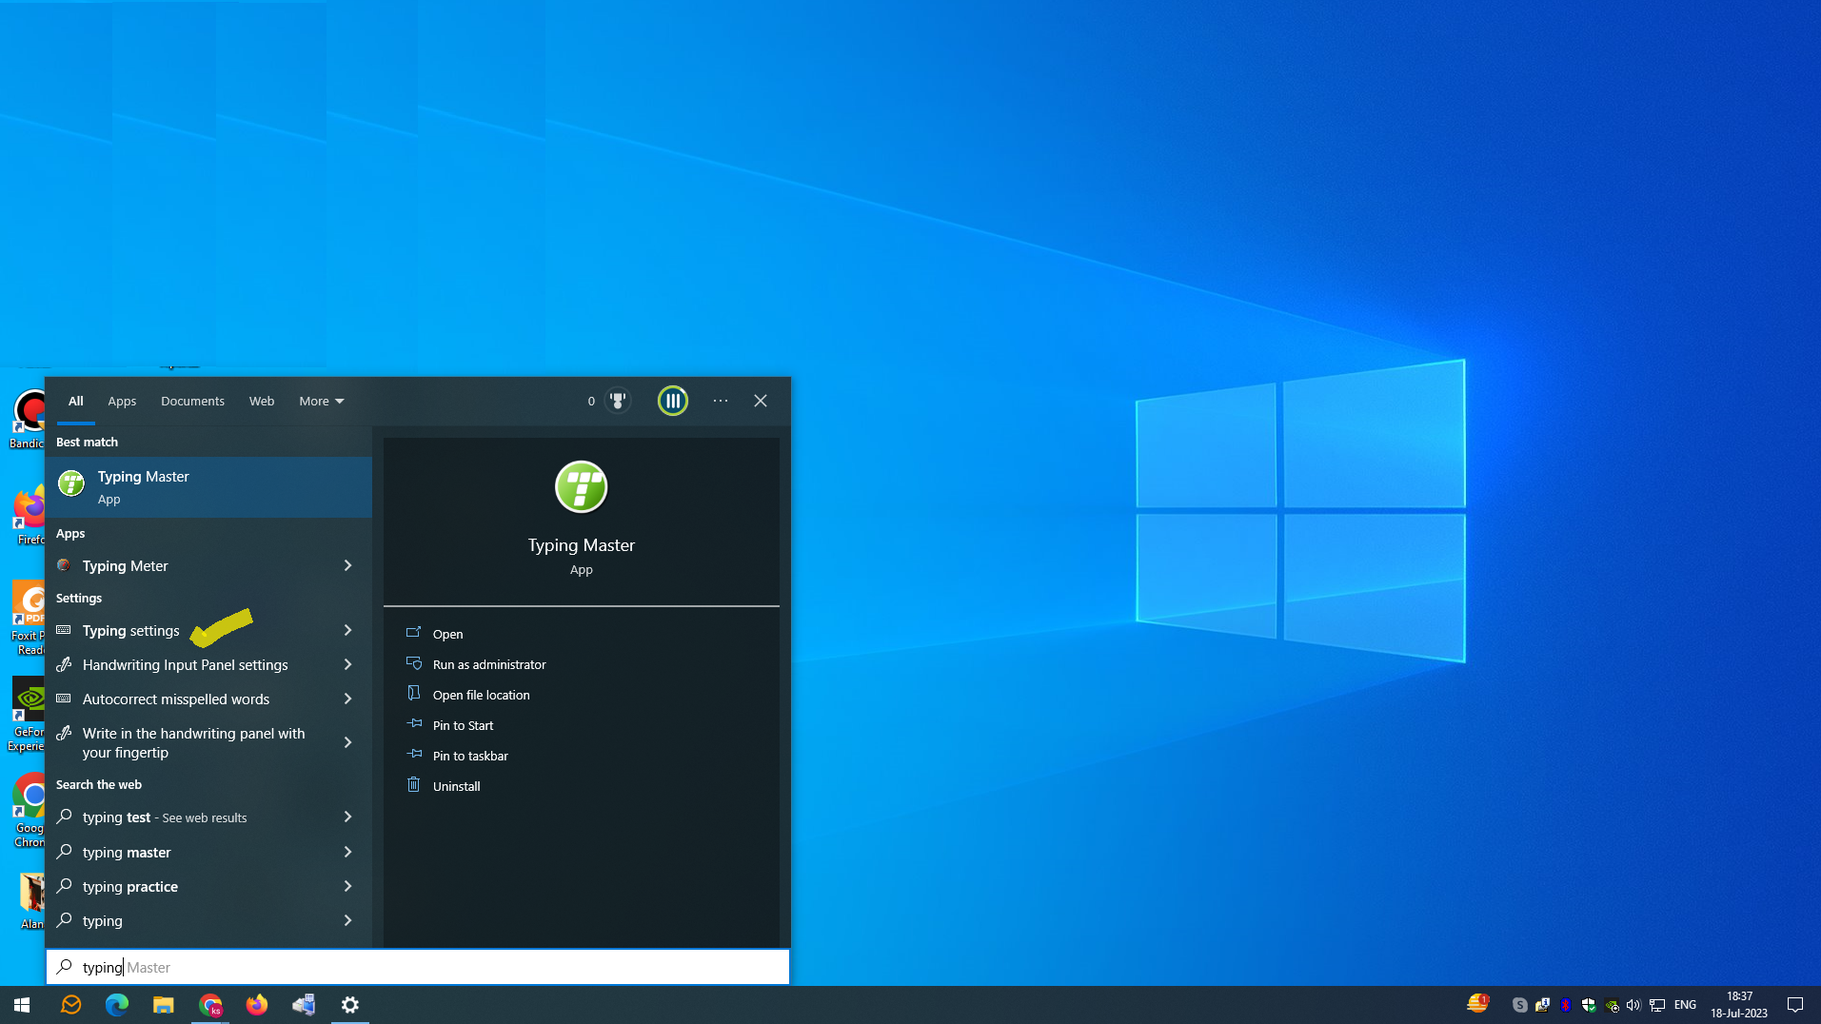This screenshot has height=1024, width=1821.
Task: Open the clock and calendar flyout
Action: 1739,1005
